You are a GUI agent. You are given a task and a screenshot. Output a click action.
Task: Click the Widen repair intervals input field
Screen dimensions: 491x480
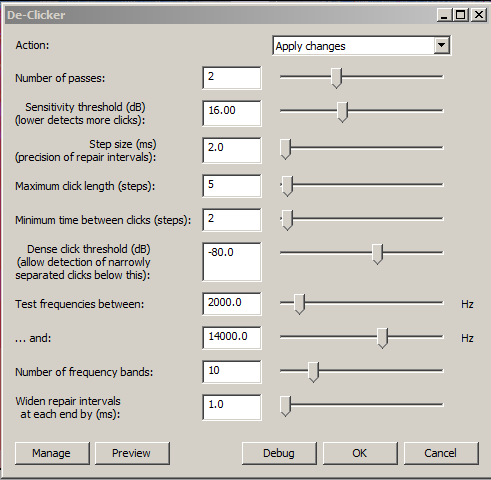232,407
